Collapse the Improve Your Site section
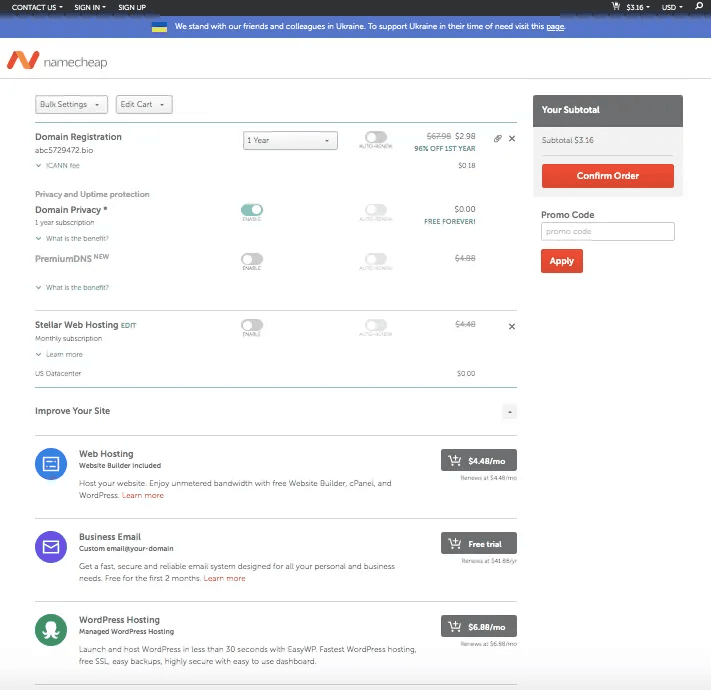The width and height of the screenshot is (711, 690). point(510,412)
